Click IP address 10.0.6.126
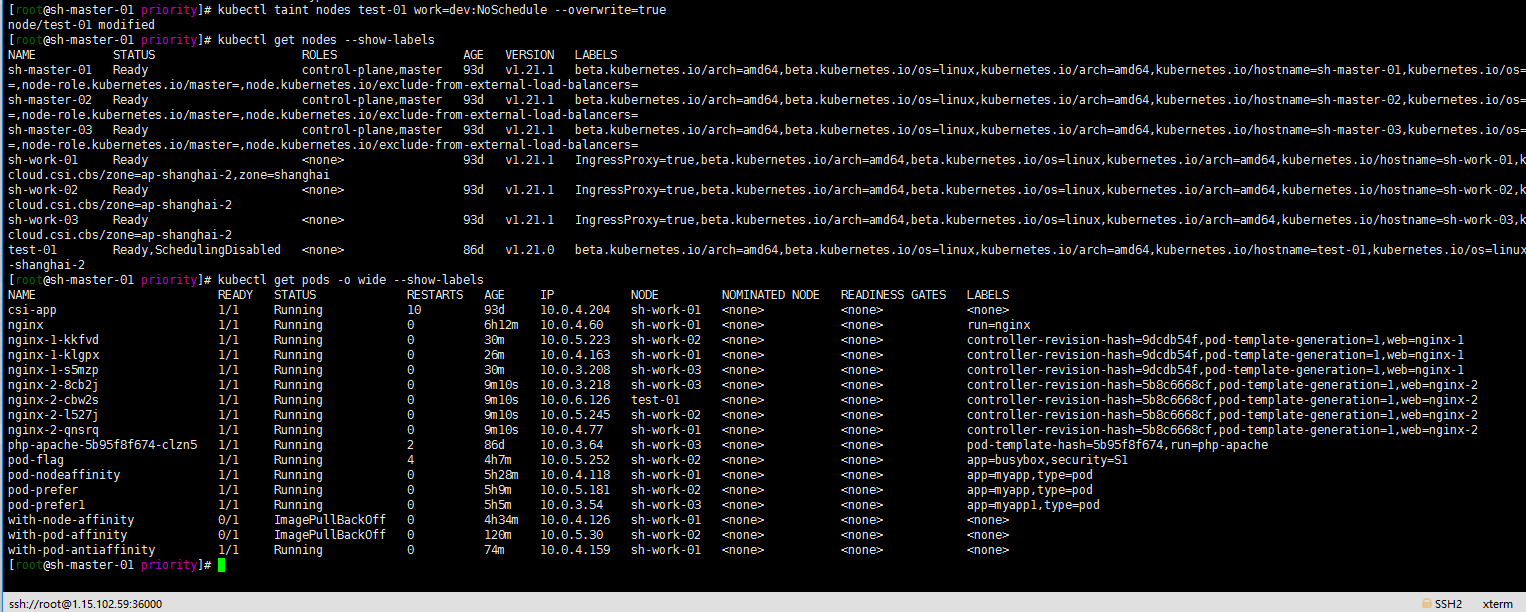Image resolution: width=1526 pixels, height=612 pixels. tap(575, 399)
